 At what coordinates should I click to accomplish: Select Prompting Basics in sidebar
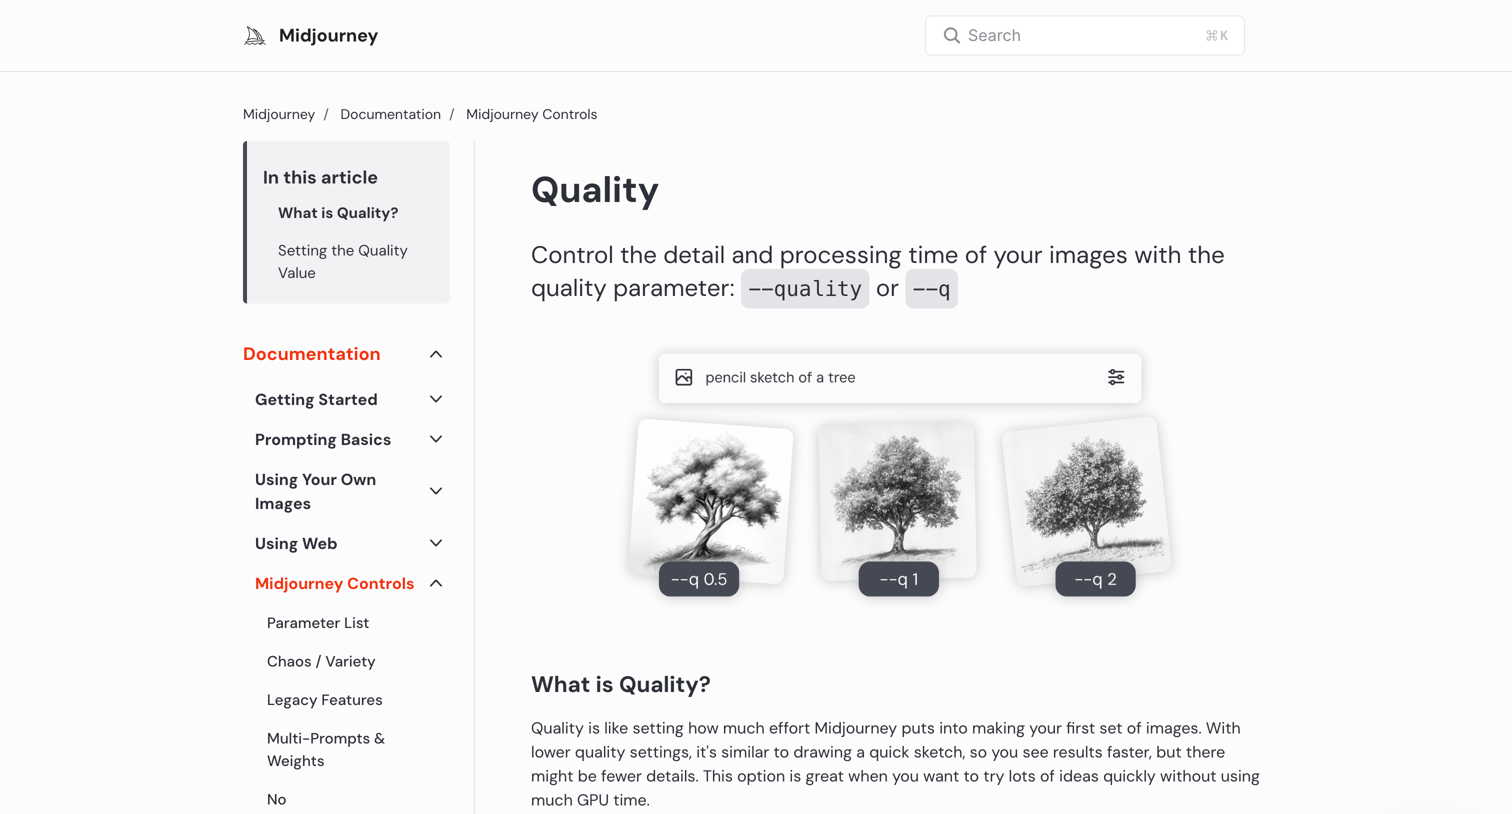pos(323,439)
